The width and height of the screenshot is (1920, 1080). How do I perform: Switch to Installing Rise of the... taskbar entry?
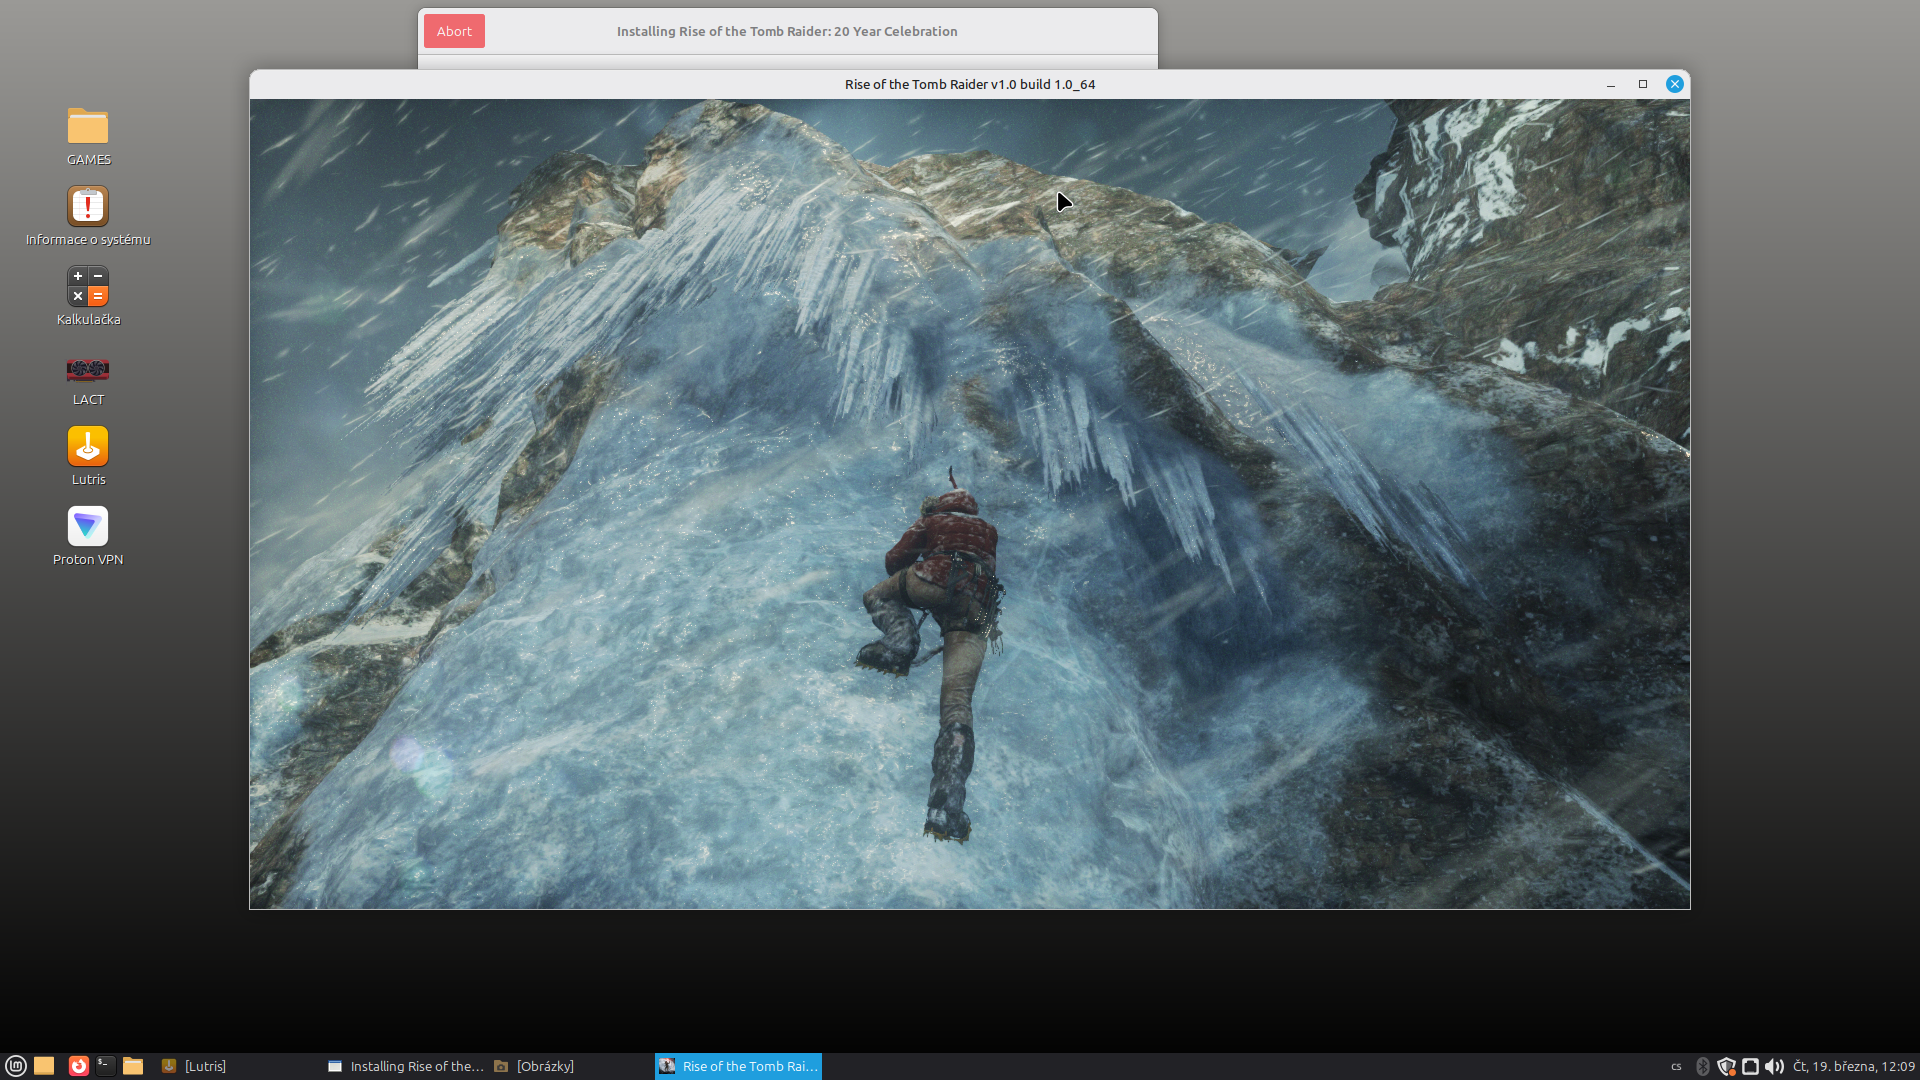(406, 1066)
